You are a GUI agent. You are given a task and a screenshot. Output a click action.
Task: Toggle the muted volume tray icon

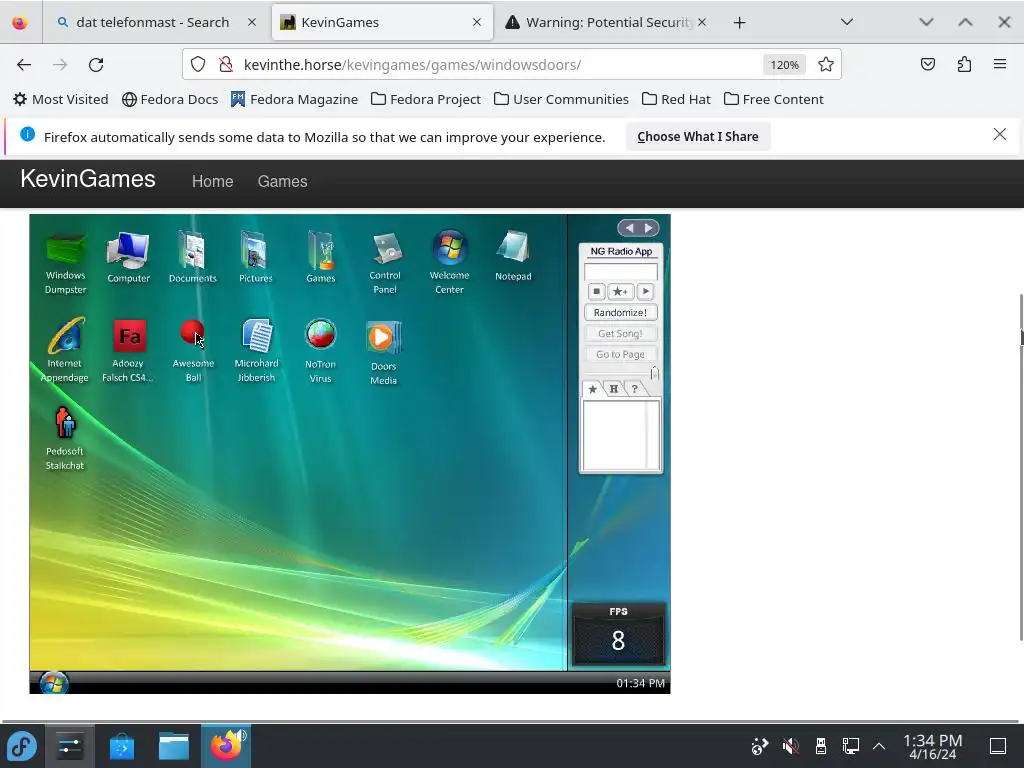click(x=791, y=746)
